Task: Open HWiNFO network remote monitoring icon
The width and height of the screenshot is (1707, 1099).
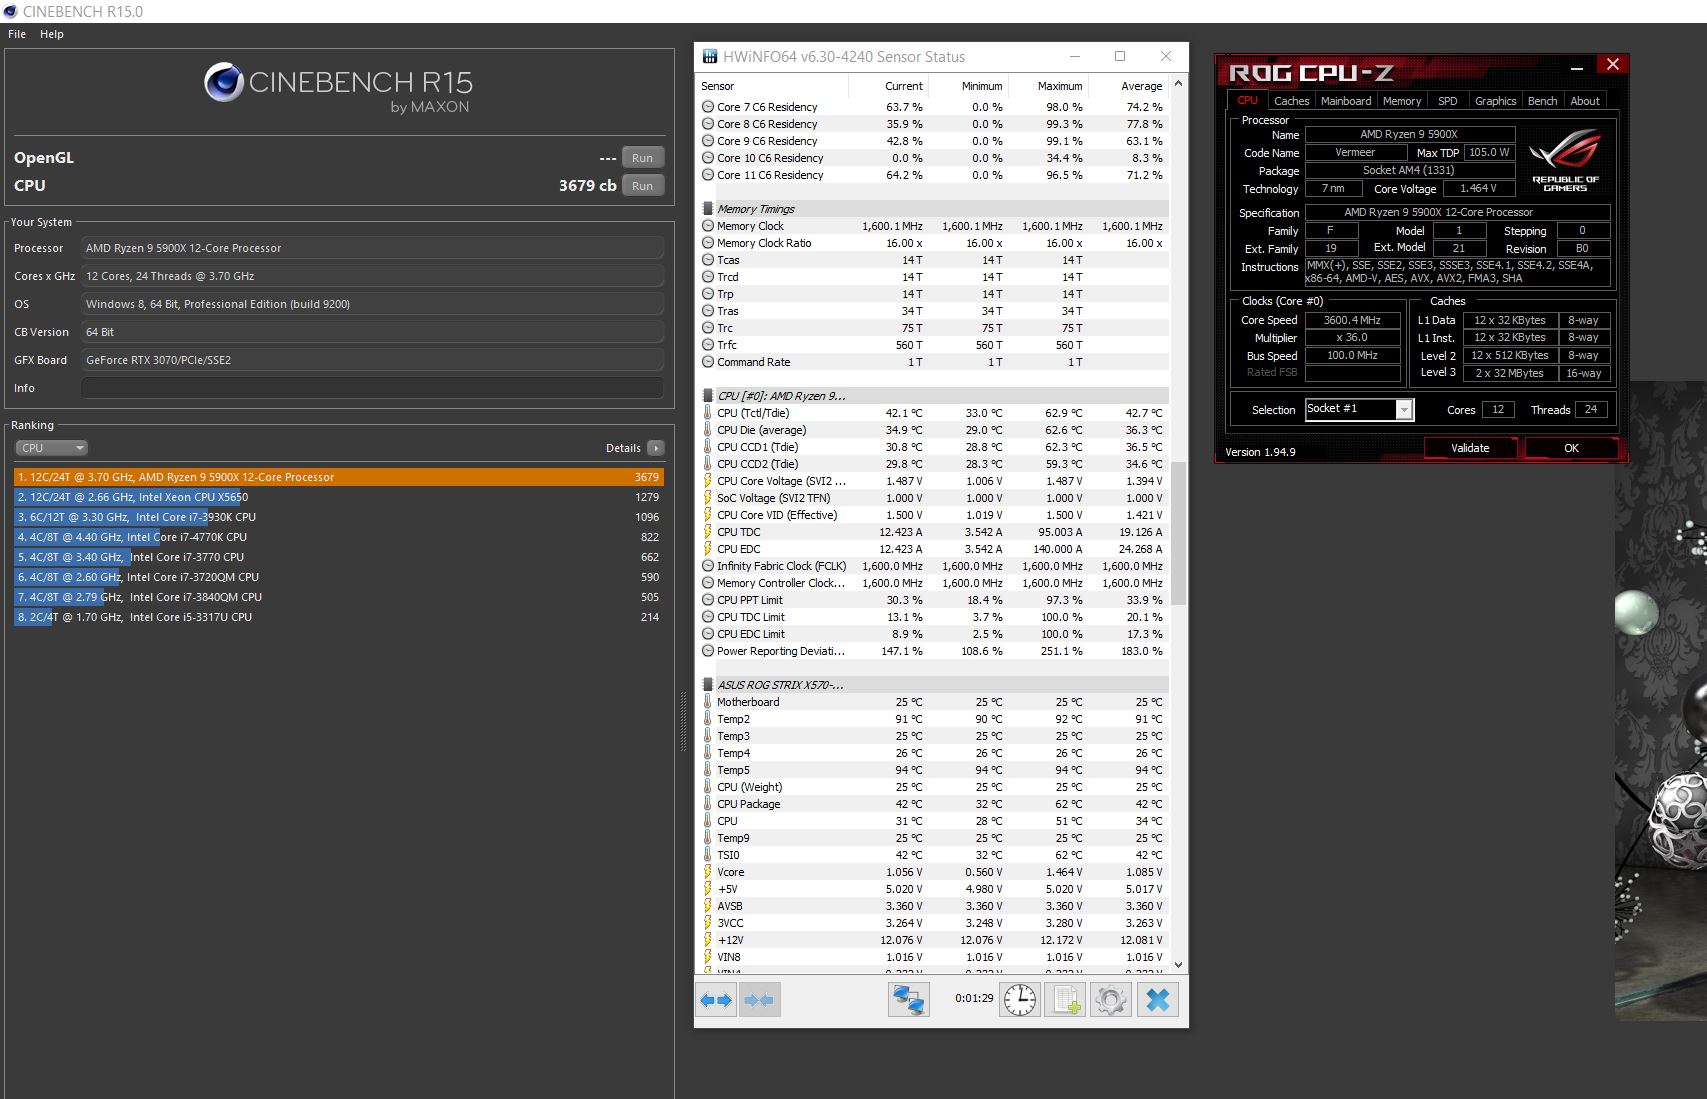Action: click(x=909, y=1000)
